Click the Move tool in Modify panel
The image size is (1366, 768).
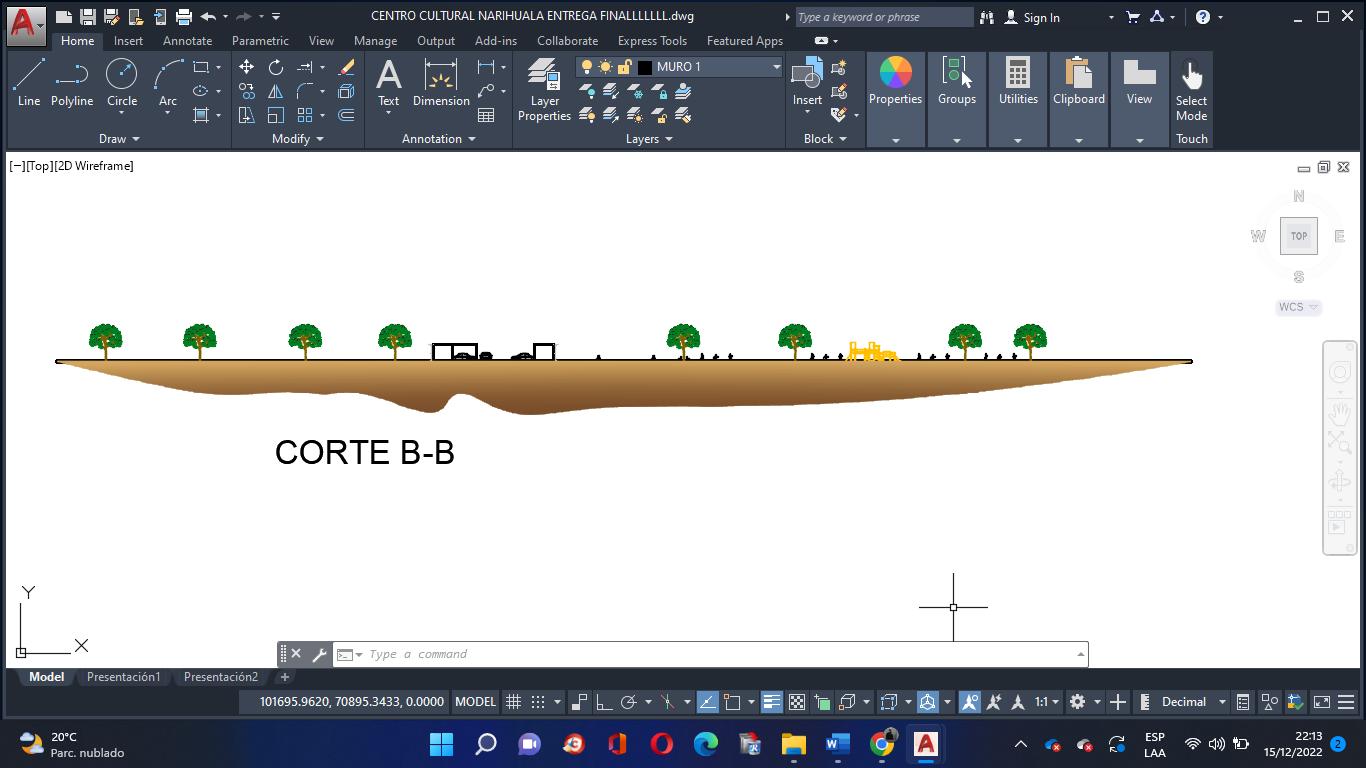pyautogui.click(x=246, y=67)
